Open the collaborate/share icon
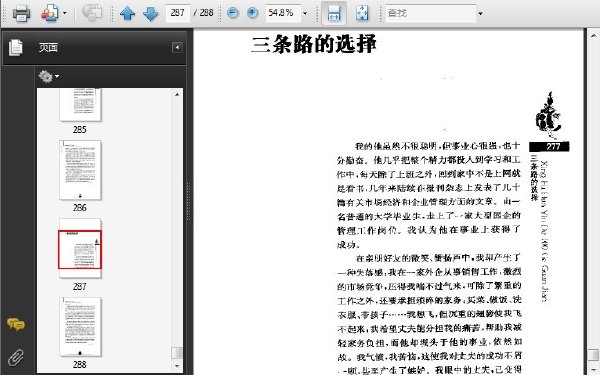This screenshot has height=375, width=600. (x=50, y=13)
